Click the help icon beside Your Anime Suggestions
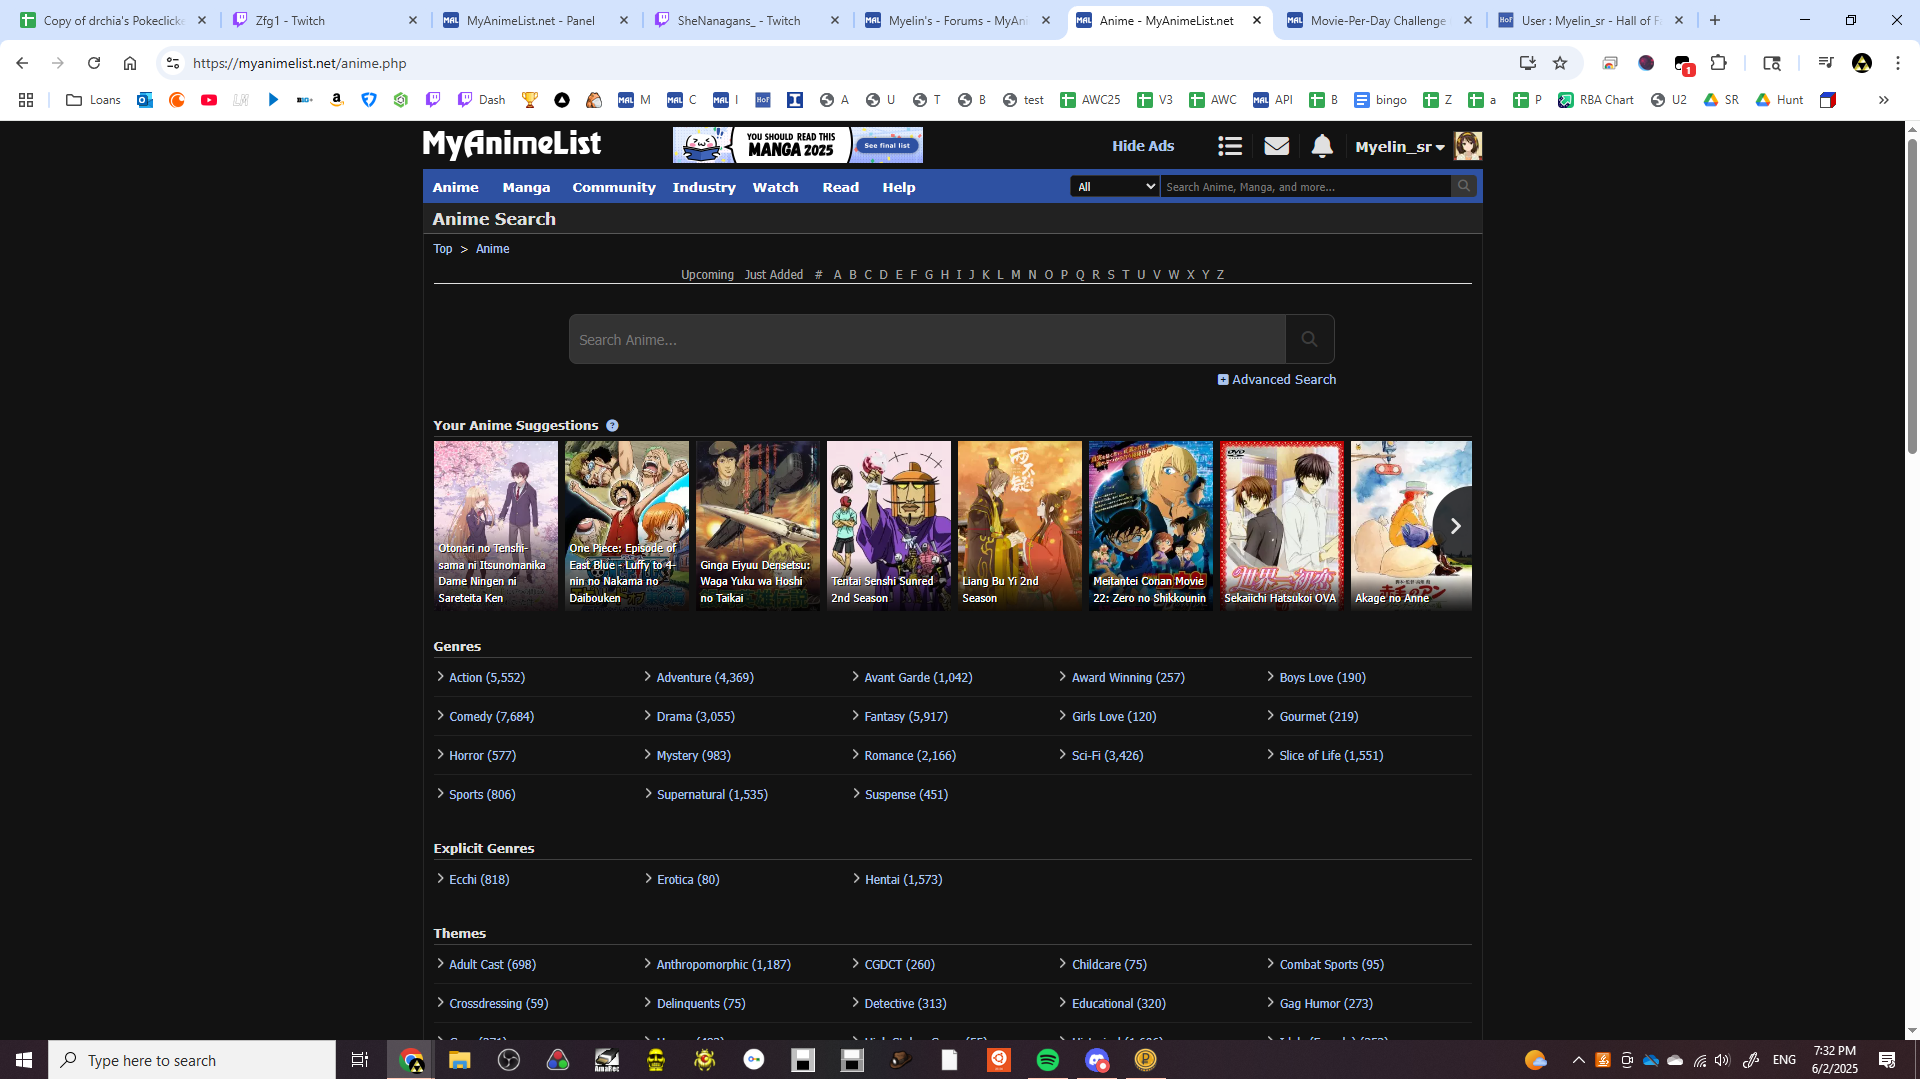This screenshot has height=1079, width=1920. click(x=612, y=426)
